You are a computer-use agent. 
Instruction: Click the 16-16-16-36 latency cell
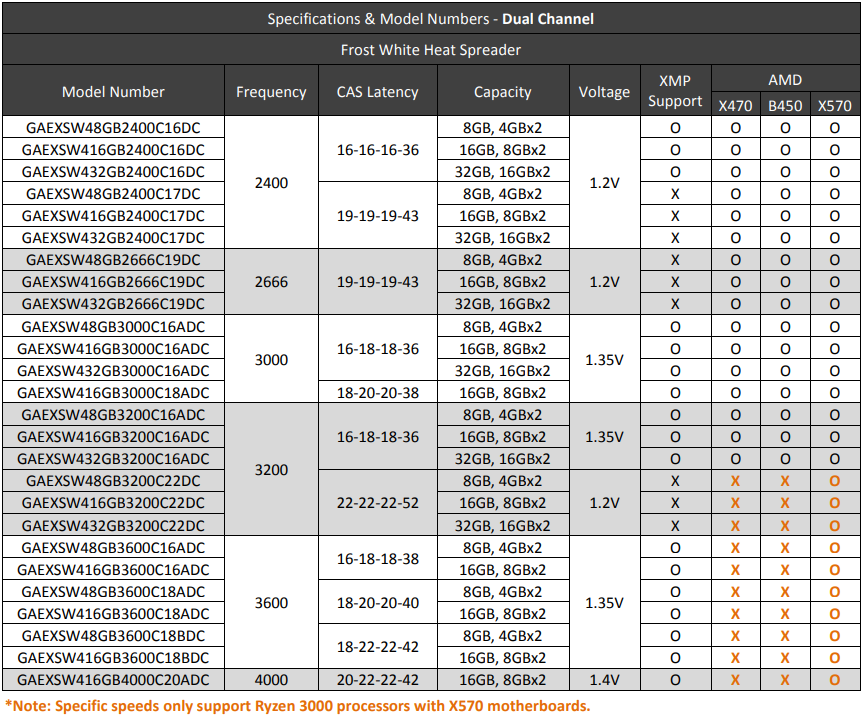coord(378,150)
